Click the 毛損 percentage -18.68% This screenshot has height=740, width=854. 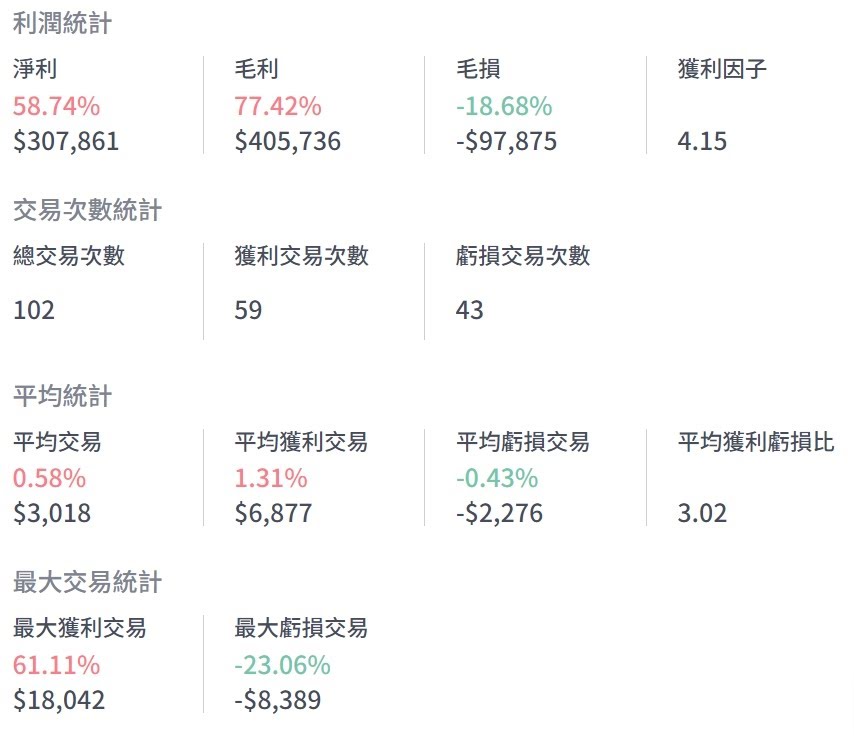(x=503, y=106)
